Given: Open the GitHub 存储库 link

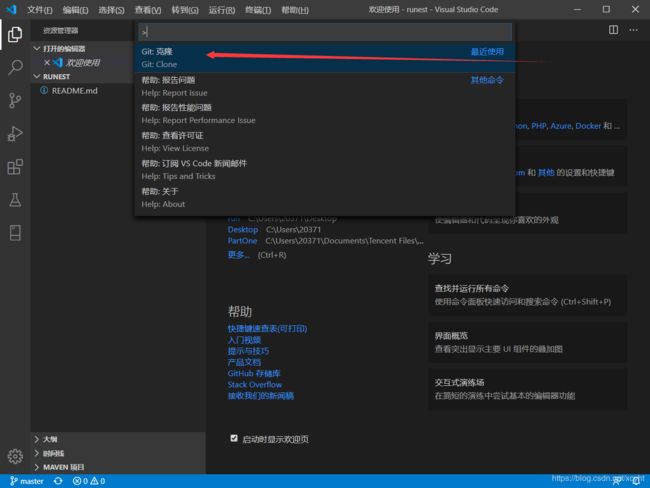Looking at the screenshot, I should coord(254,373).
